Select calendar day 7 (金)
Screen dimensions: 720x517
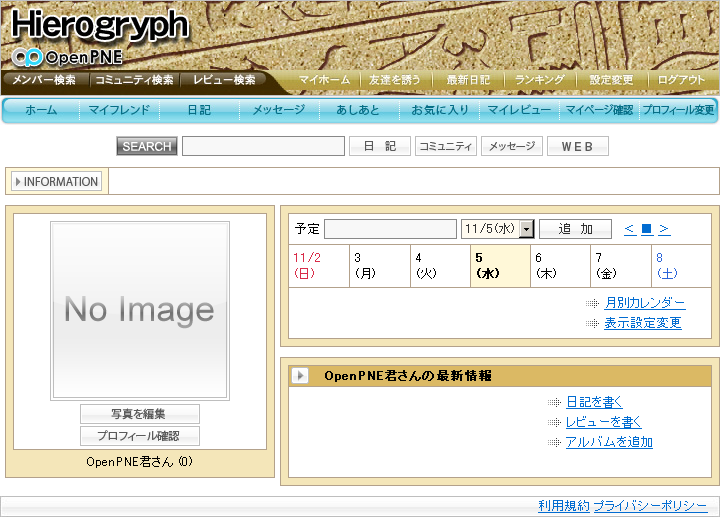[621, 266]
